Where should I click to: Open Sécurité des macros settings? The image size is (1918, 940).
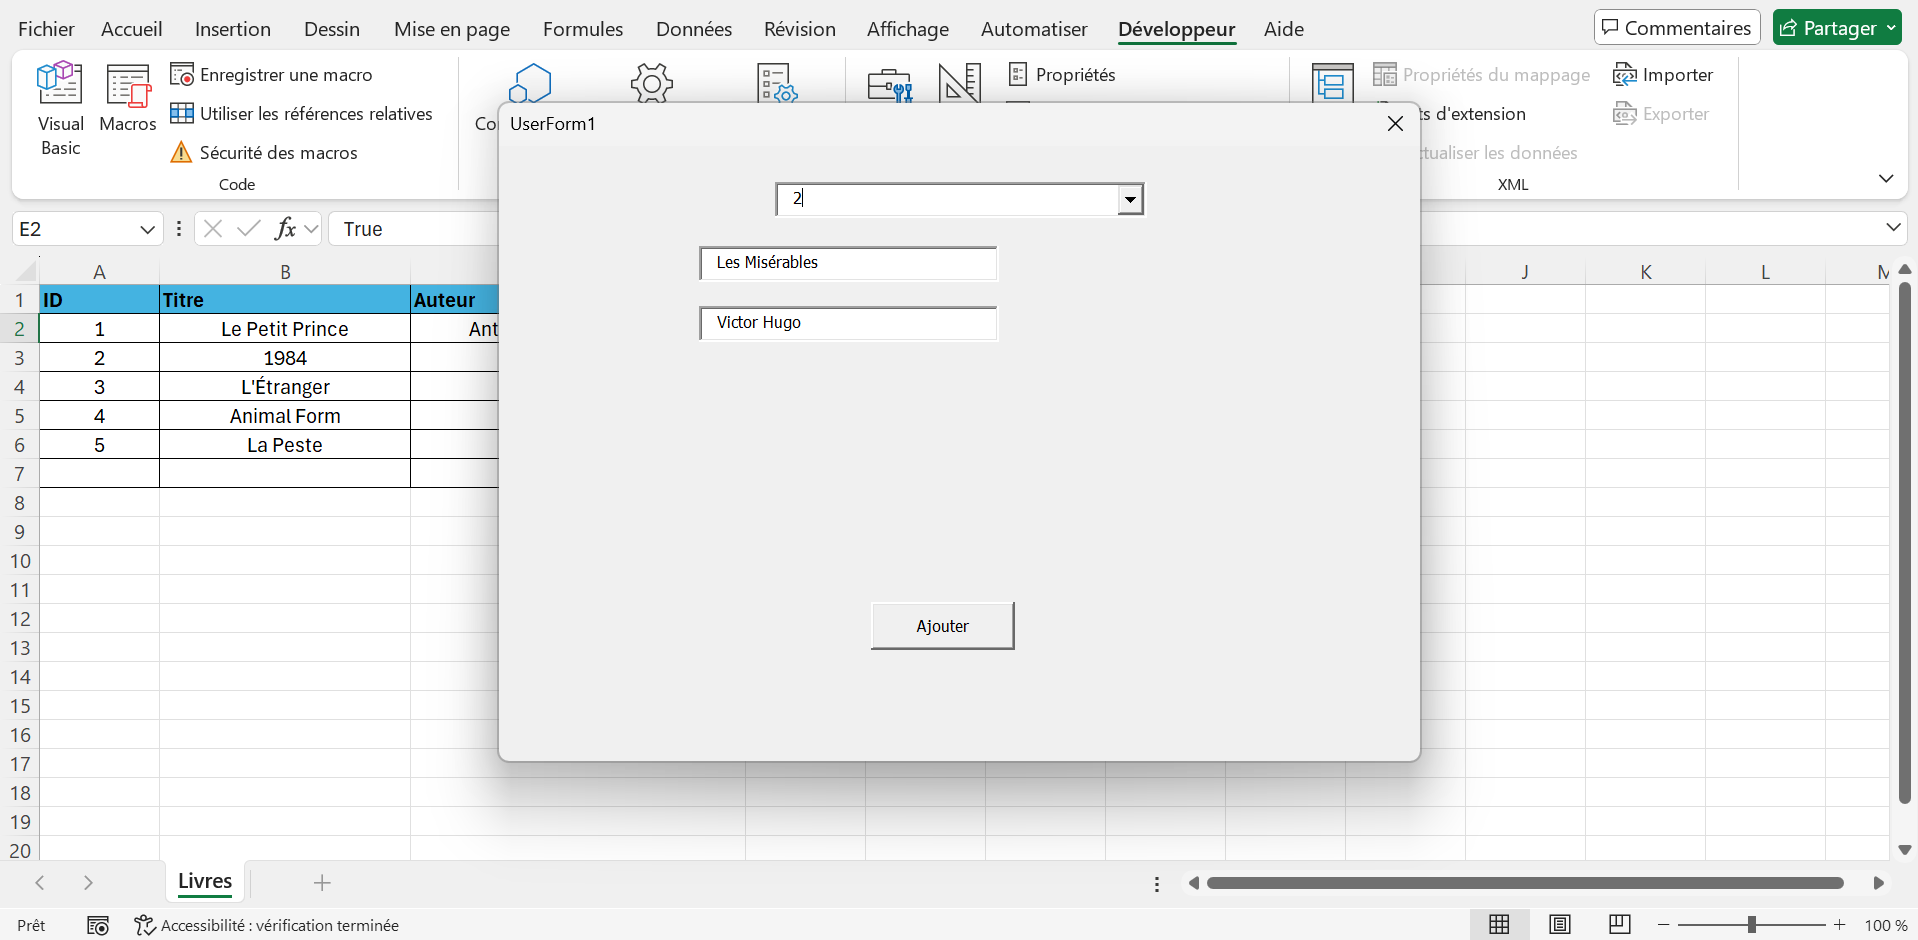click(264, 153)
